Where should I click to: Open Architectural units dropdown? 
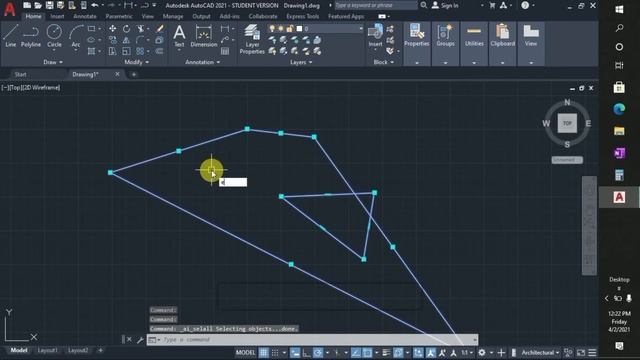tap(540, 353)
